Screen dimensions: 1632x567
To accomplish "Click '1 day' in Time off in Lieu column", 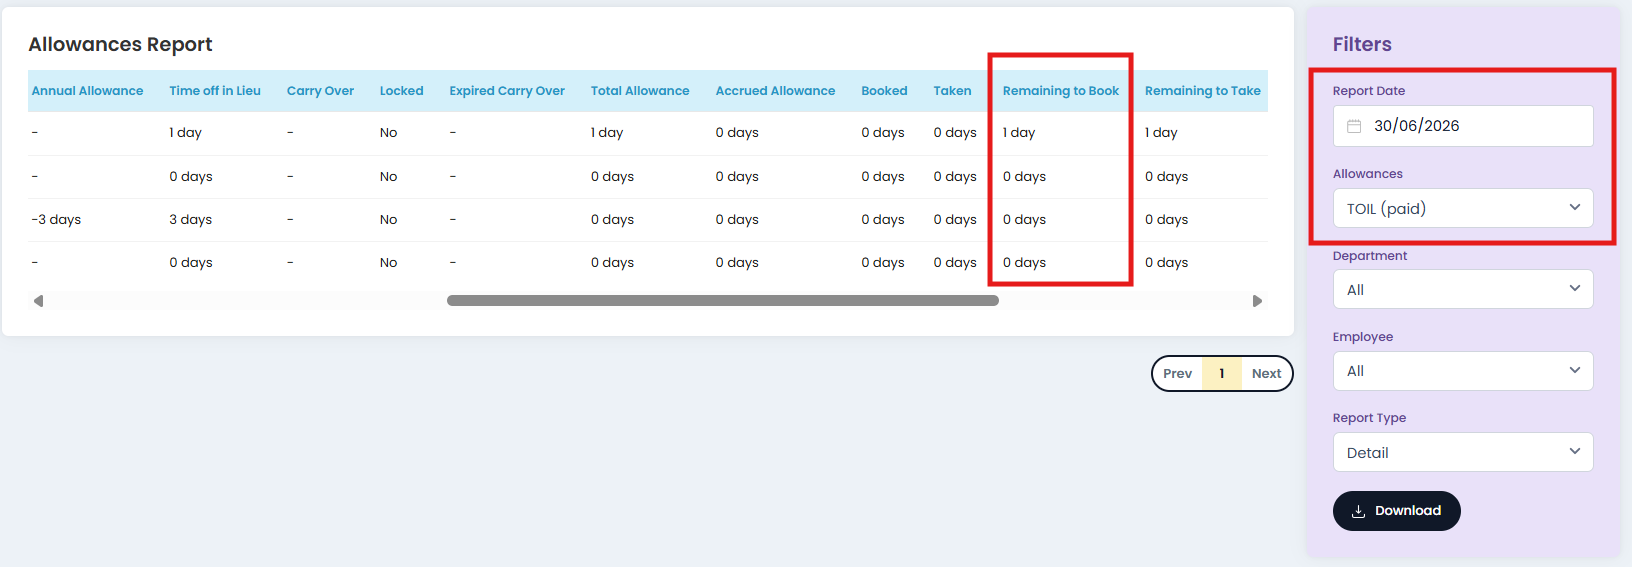I will pos(185,133).
